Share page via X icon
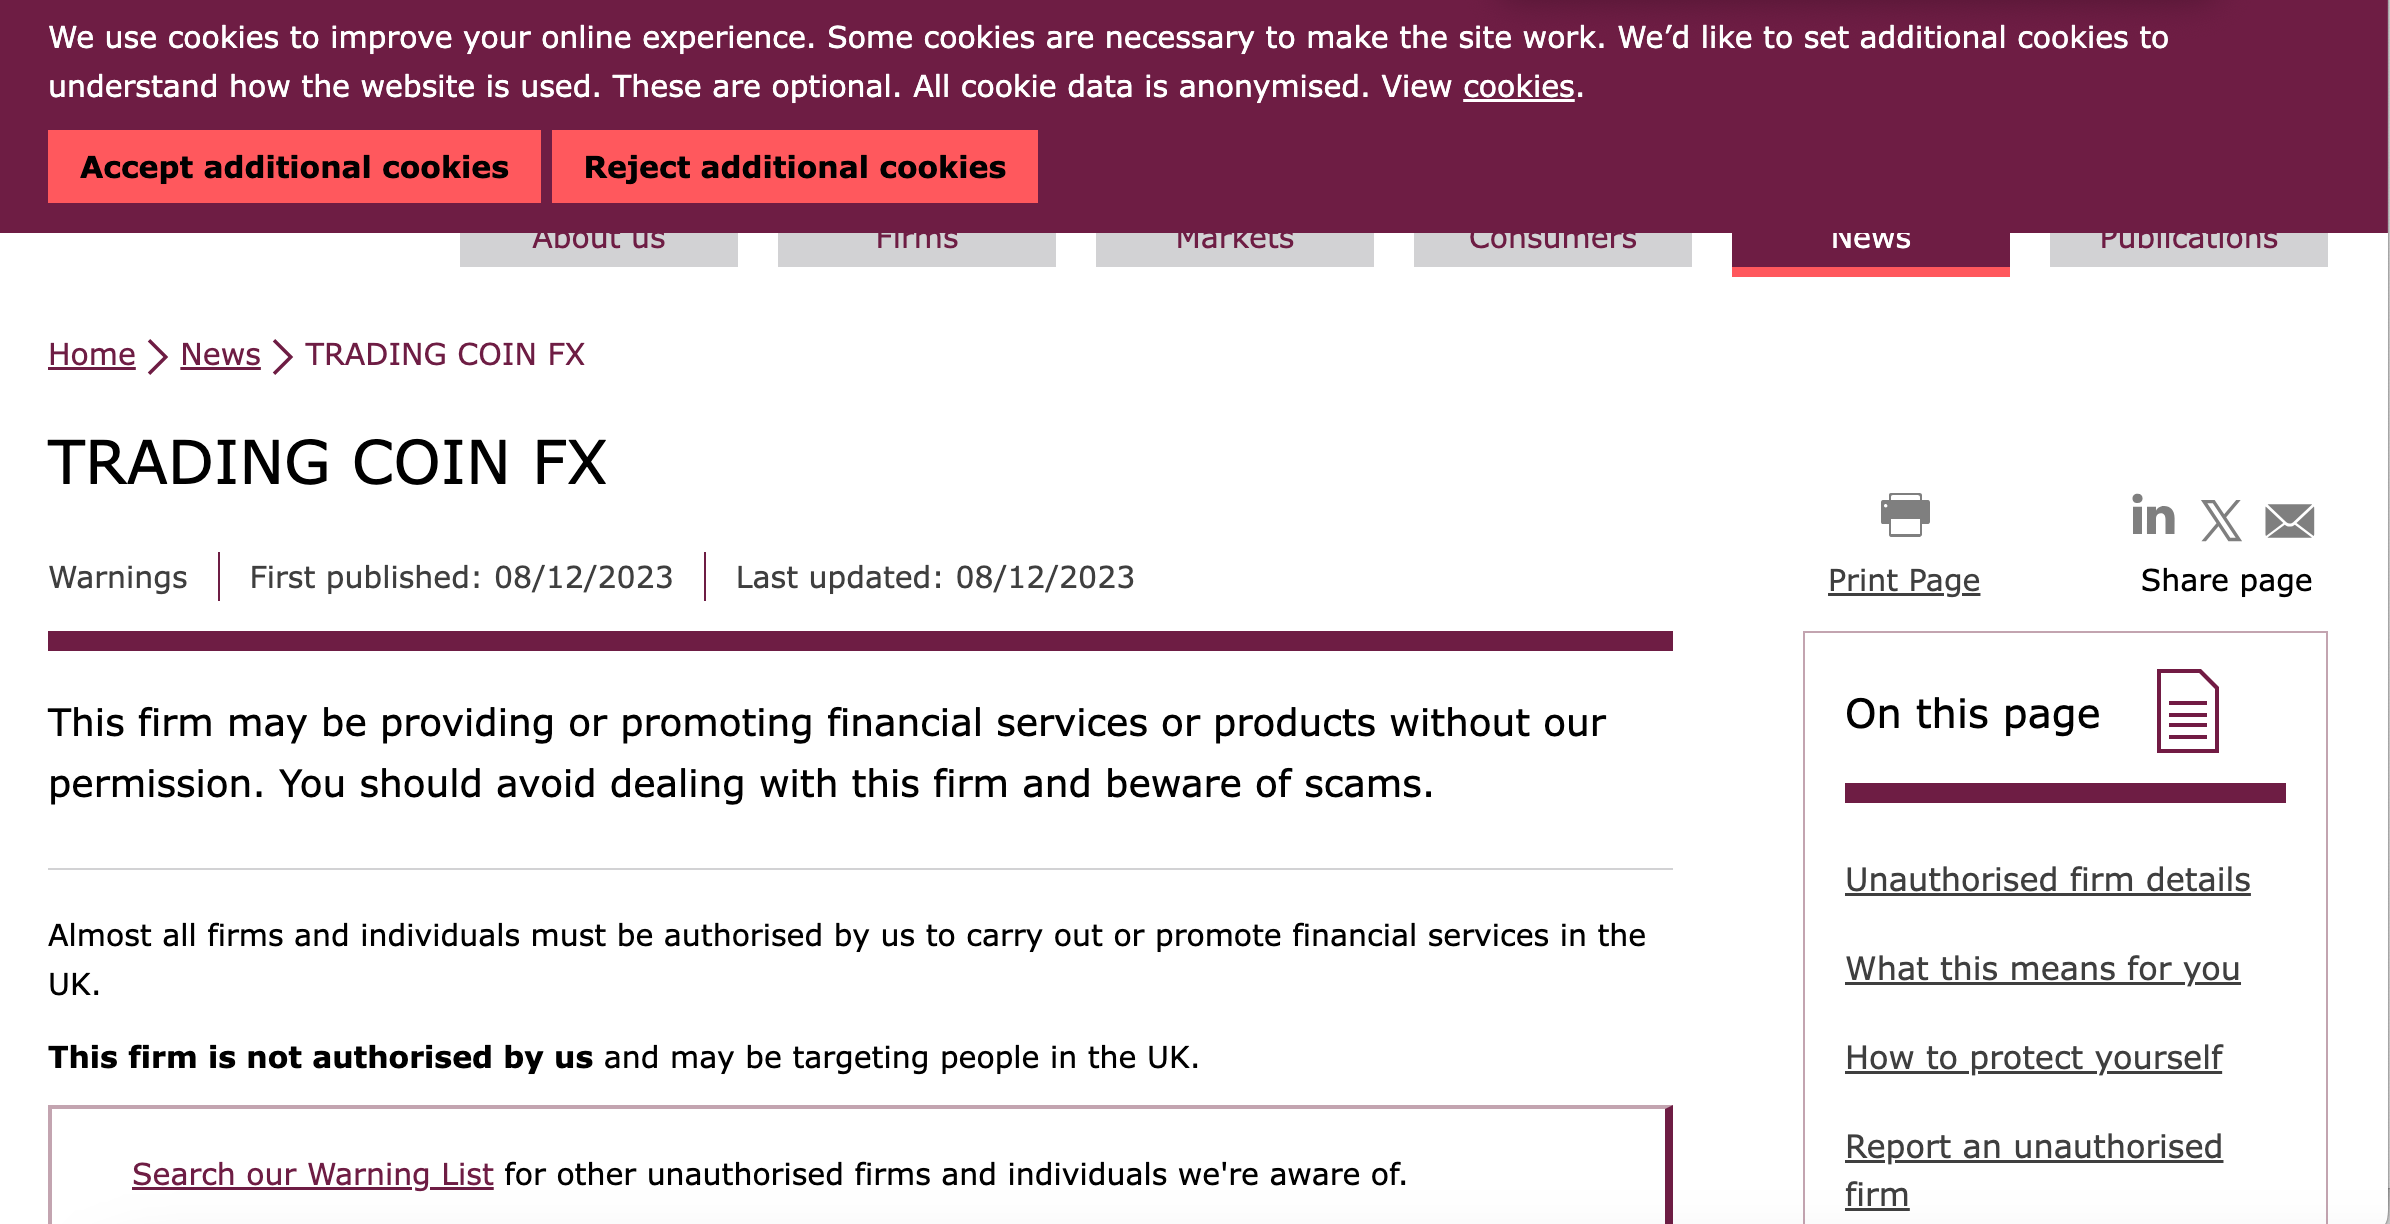Image resolution: width=2390 pixels, height=1224 pixels. click(x=2221, y=520)
